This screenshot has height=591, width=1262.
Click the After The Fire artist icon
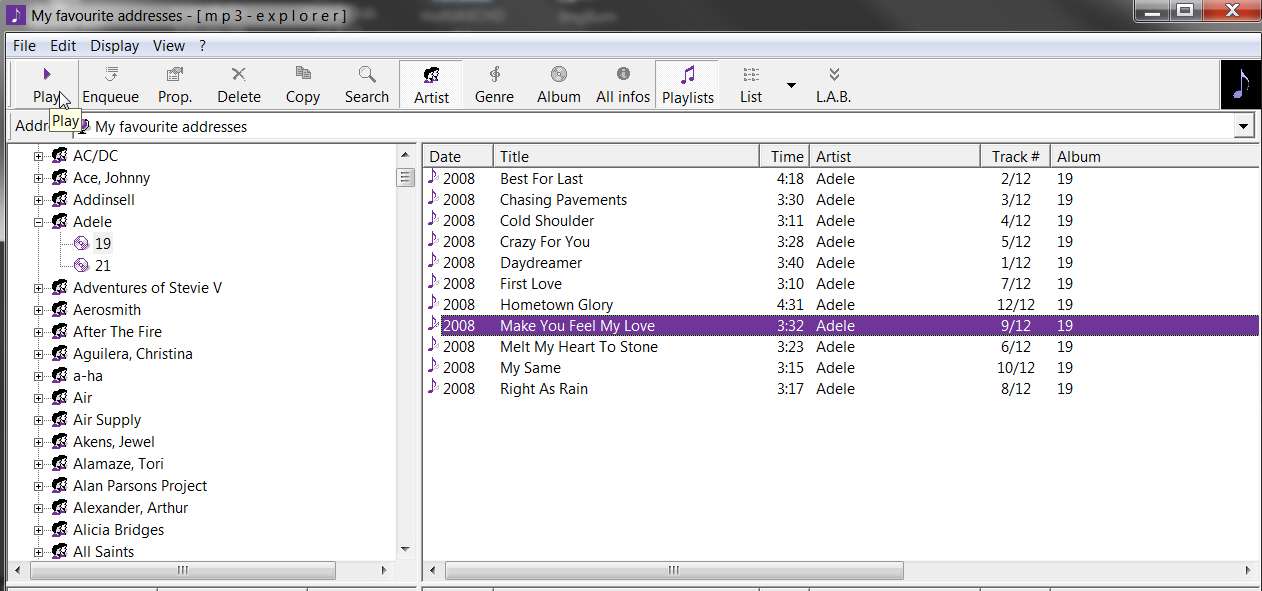coord(59,332)
